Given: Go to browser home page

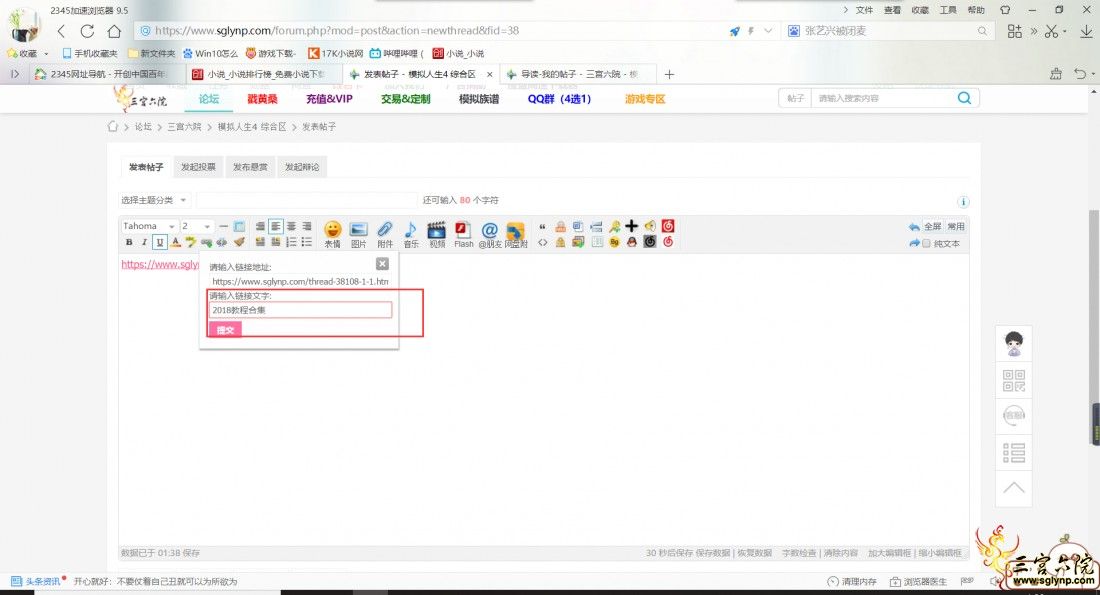Looking at the screenshot, I should [114, 31].
